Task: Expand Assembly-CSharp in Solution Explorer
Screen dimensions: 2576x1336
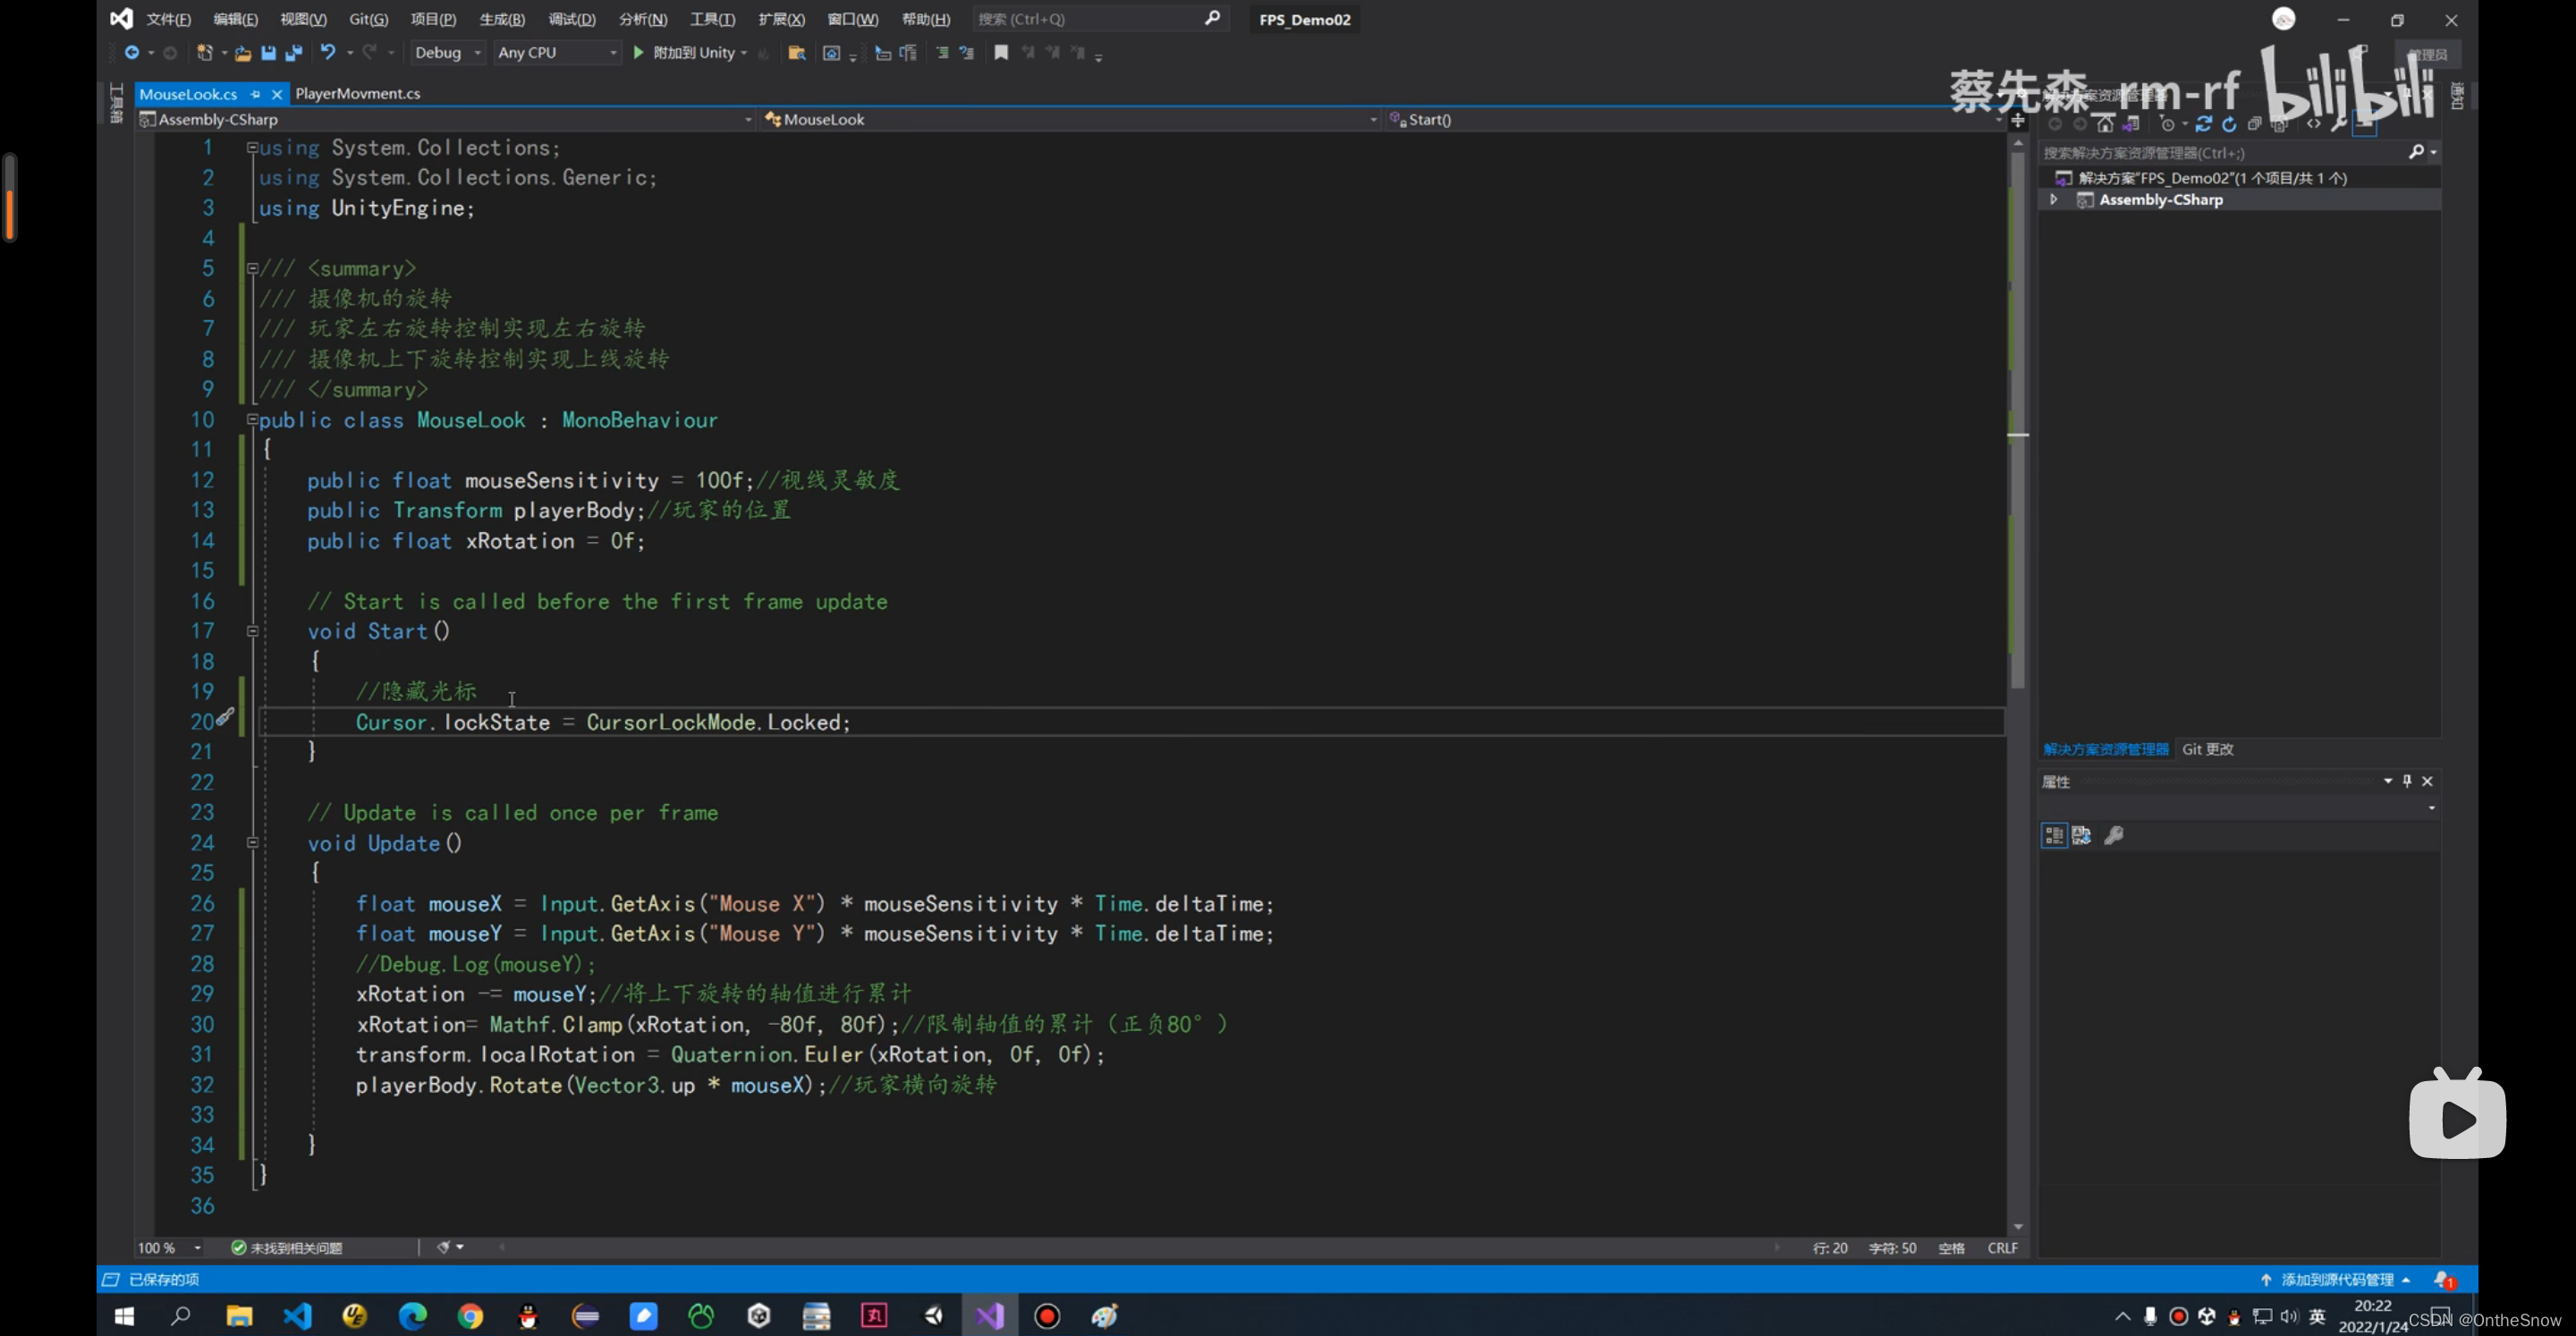Action: point(2054,199)
